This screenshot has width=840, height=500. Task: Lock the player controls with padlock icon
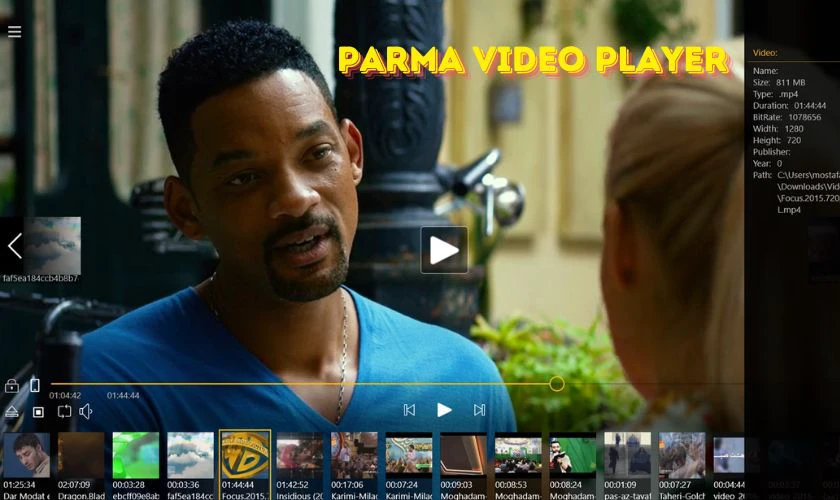[x=12, y=385]
